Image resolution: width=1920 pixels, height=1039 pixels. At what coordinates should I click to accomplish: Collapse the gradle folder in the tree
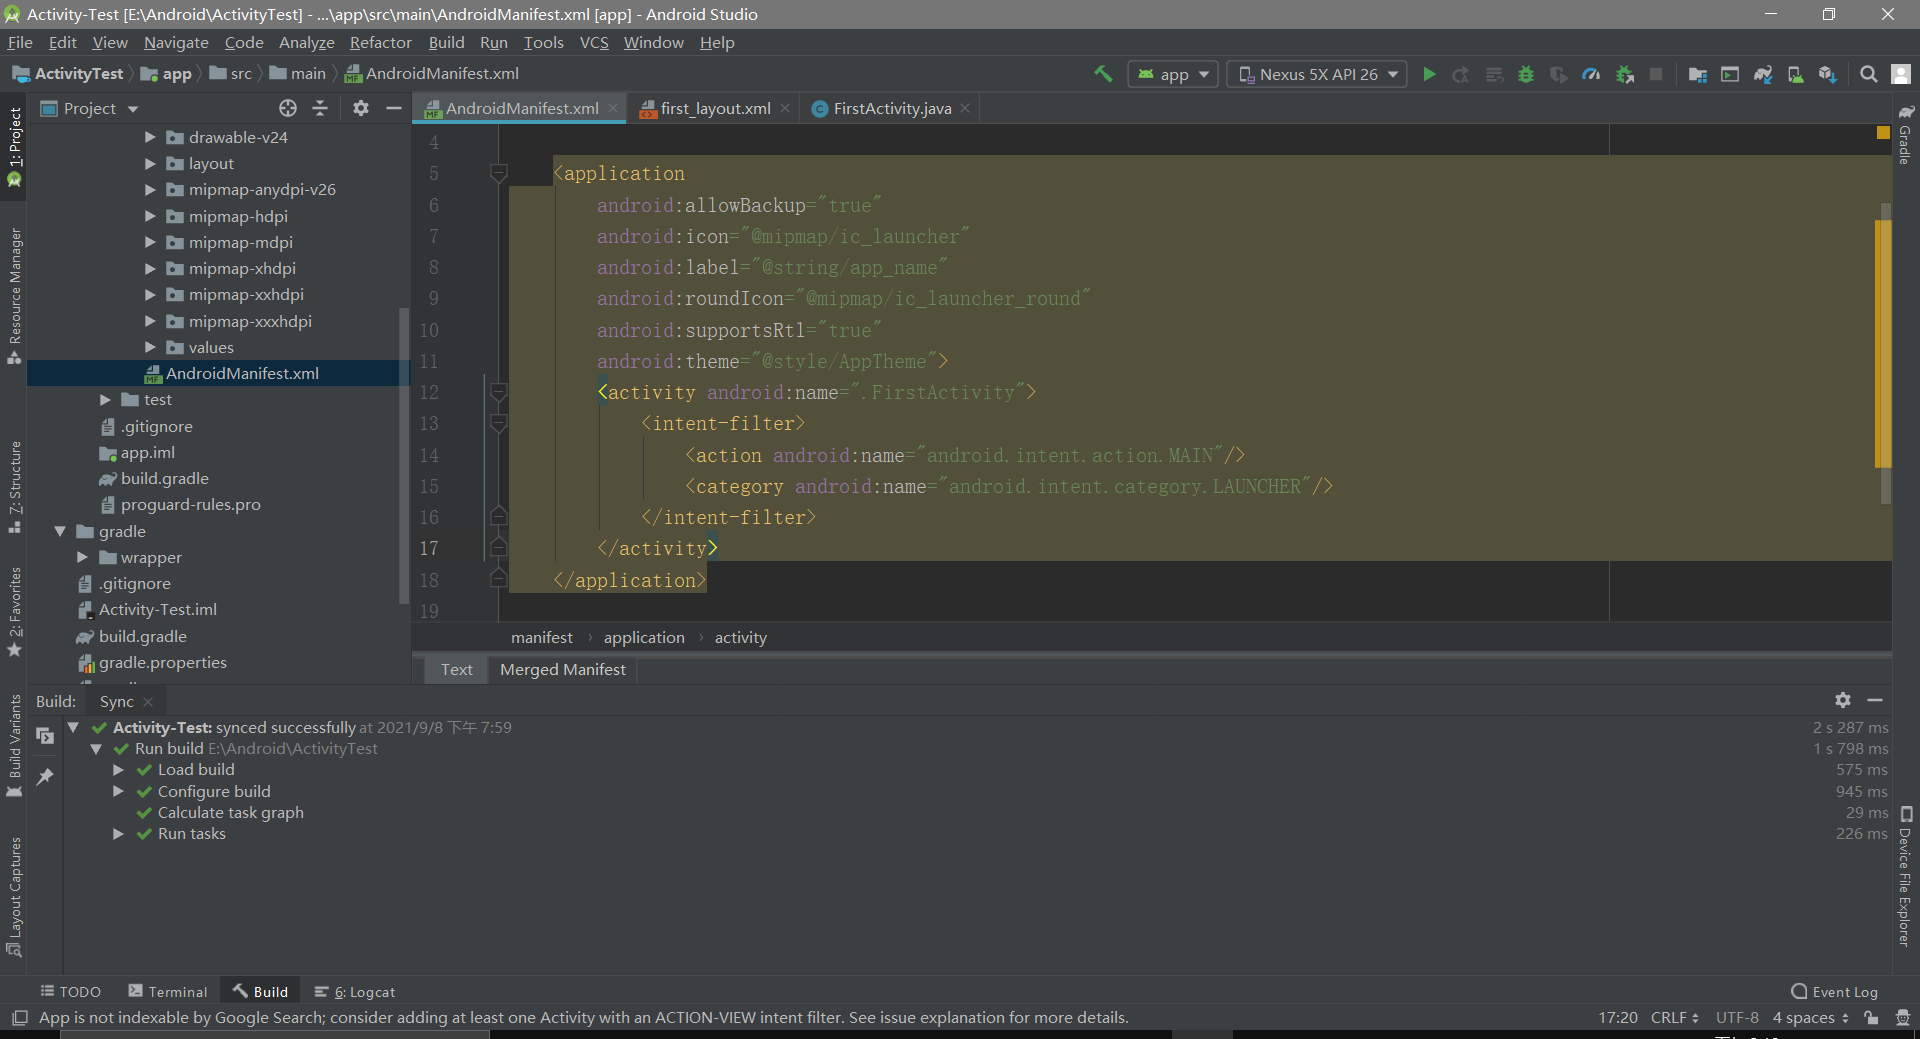pyautogui.click(x=60, y=531)
